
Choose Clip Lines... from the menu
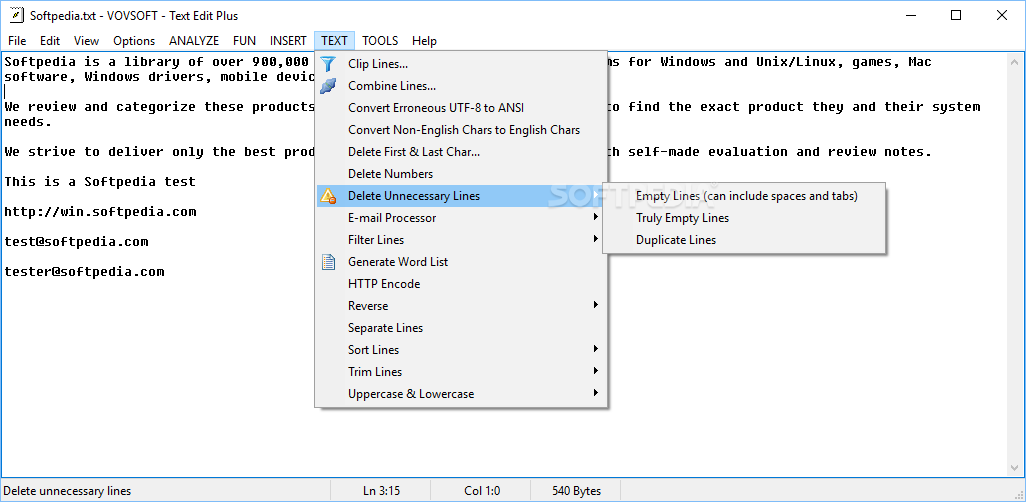462,64
